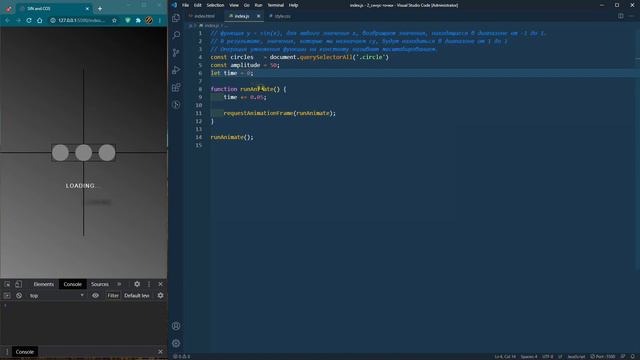Open the Source Control view
The image size is (640, 360).
click(176, 53)
